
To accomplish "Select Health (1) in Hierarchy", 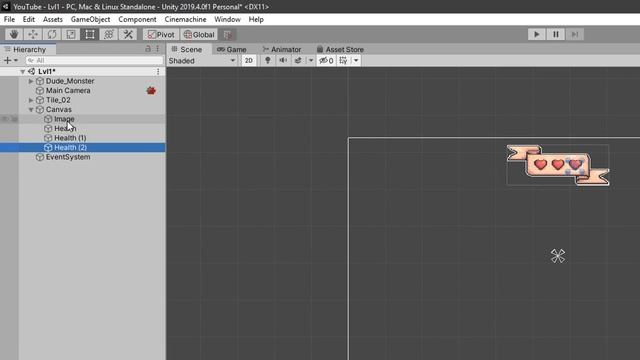I will (x=70, y=138).
